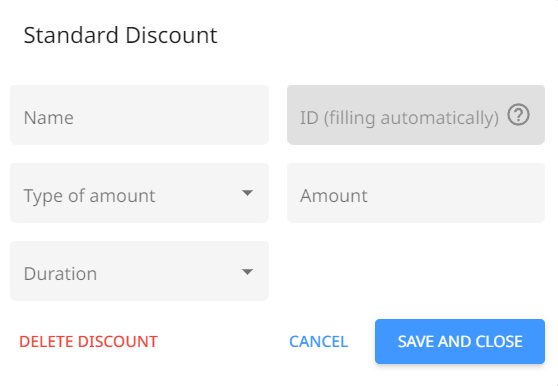Click the Duration dropdown arrow icon
558x386 pixels.
(247, 272)
